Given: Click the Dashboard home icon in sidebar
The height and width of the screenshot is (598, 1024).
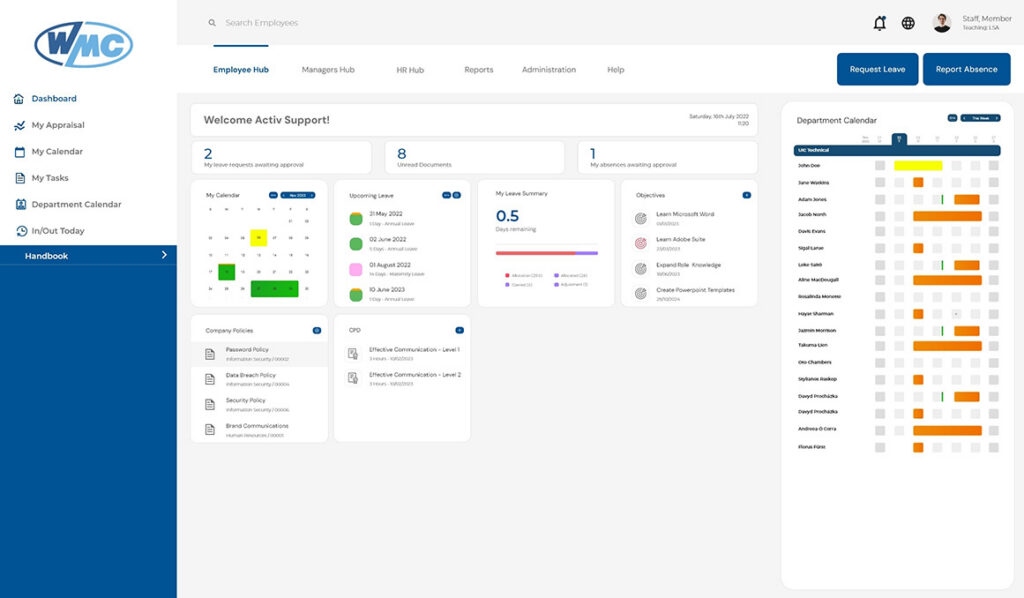Looking at the screenshot, I should [x=19, y=99].
